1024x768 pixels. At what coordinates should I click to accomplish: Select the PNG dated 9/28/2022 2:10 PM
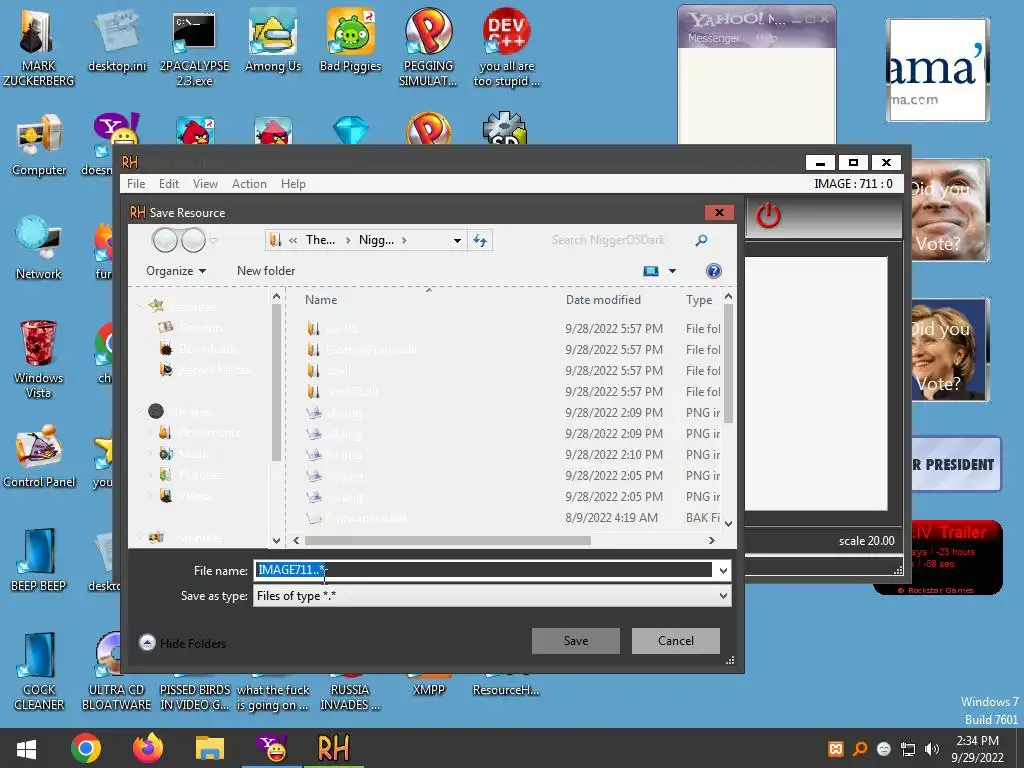click(513, 455)
